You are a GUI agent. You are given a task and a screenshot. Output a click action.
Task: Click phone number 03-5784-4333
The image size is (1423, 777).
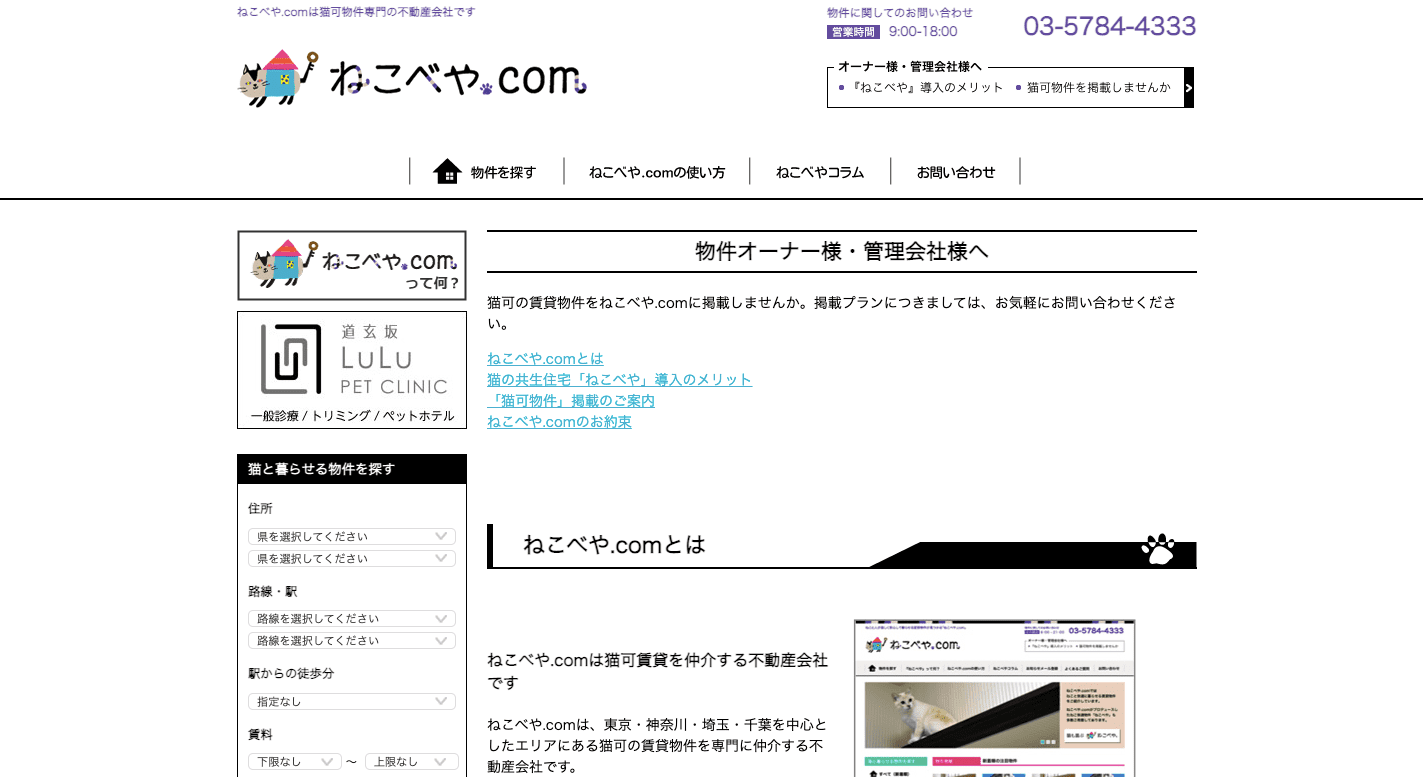point(1109,26)
